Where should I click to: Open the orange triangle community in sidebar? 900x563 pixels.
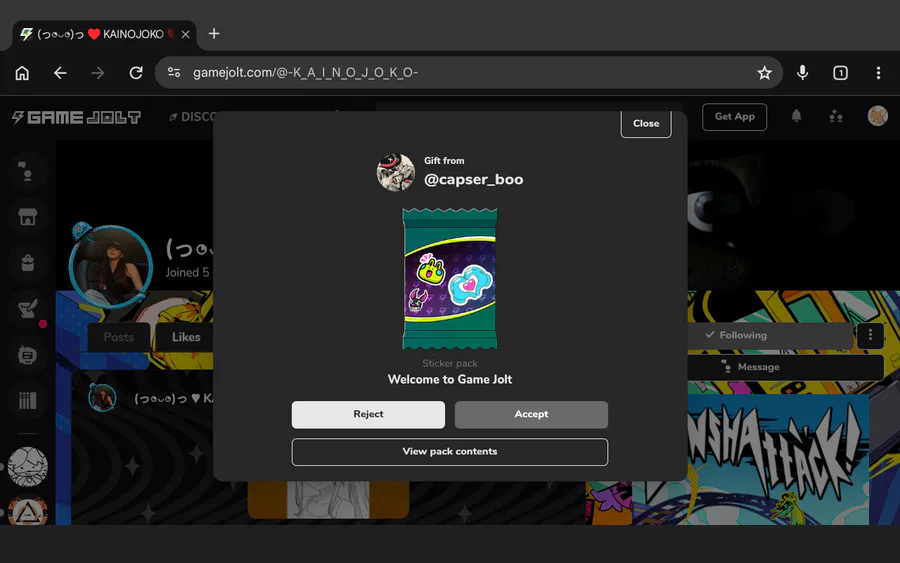pos(28,511)
